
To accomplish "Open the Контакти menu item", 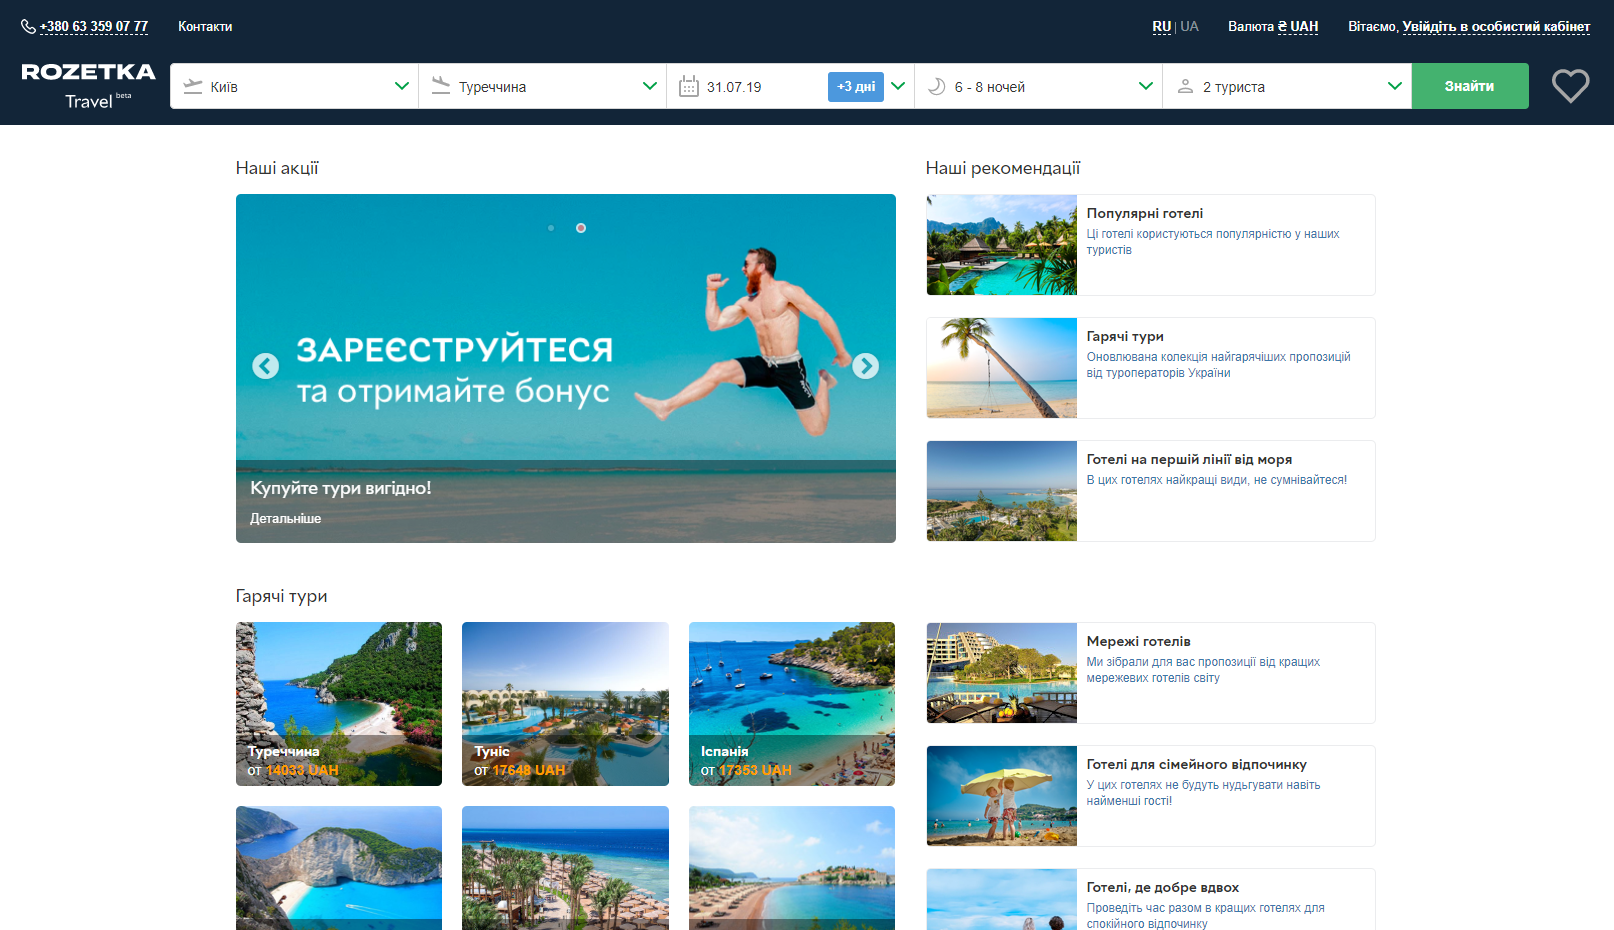I will 205,27.
